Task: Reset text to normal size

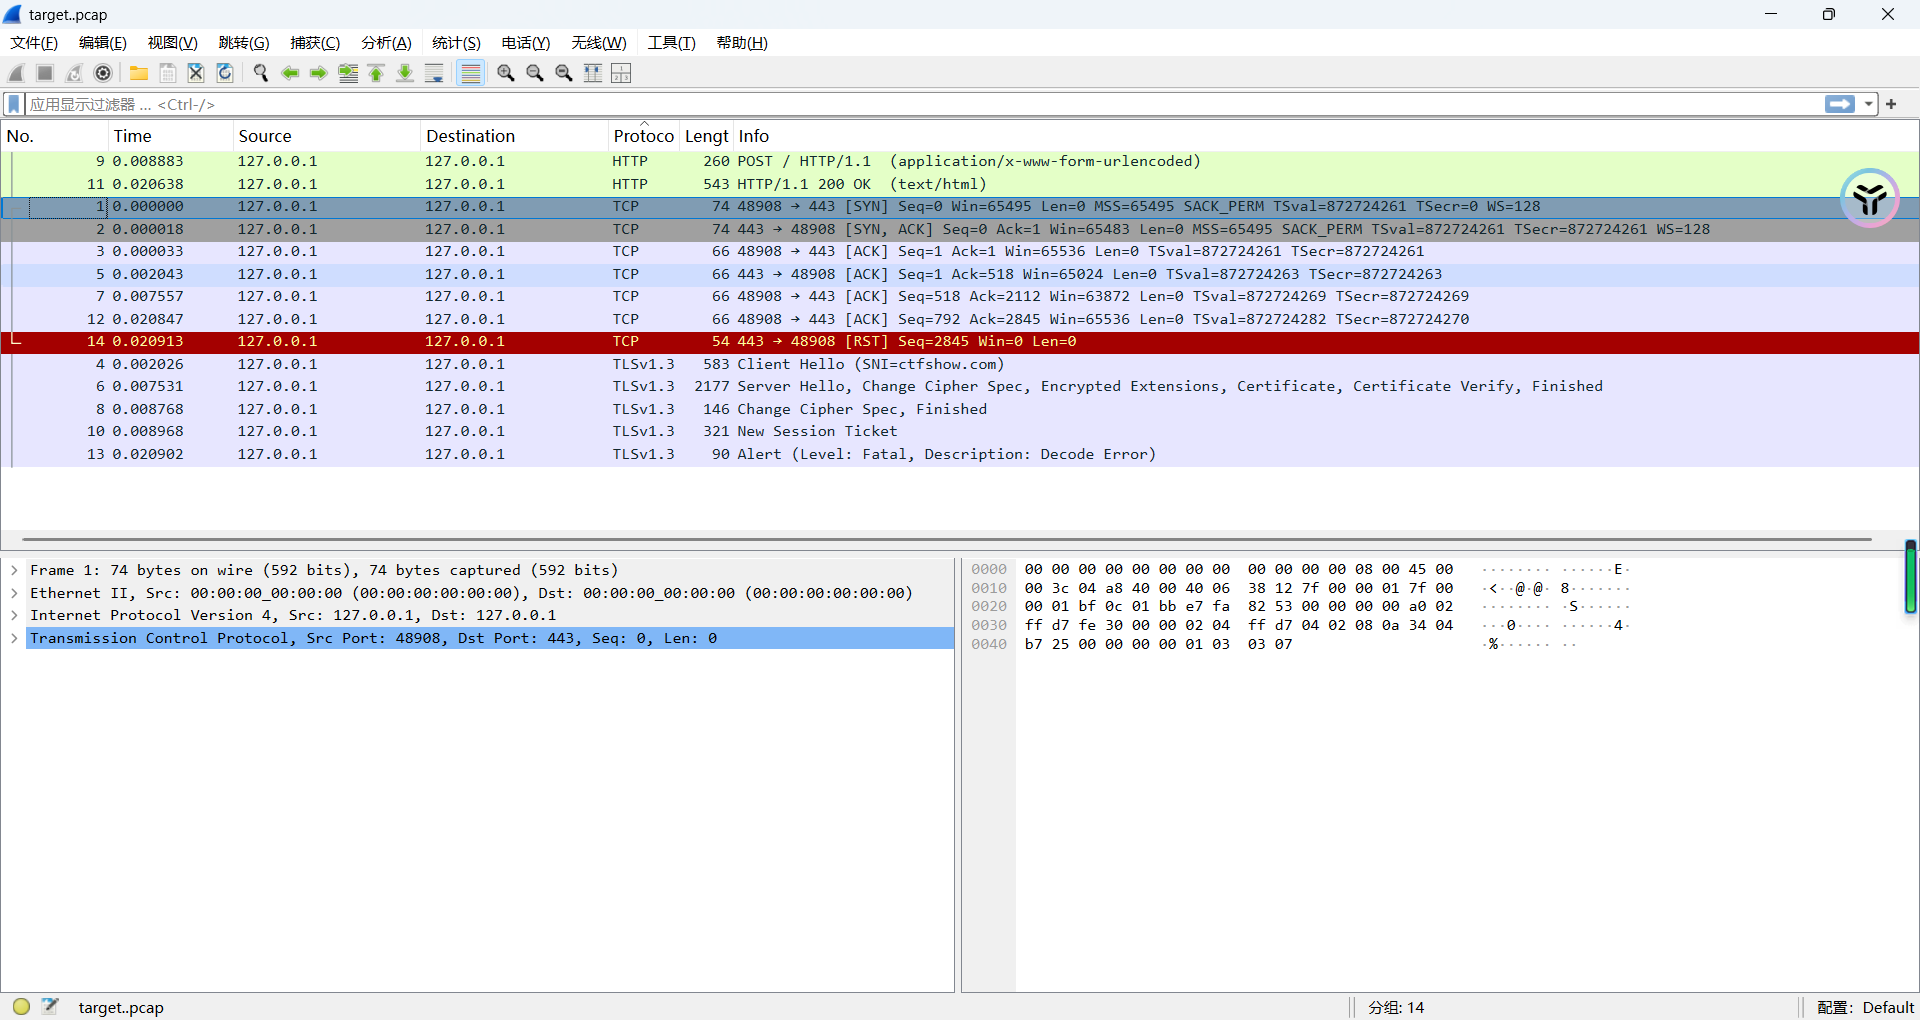Action: pyautogui.click(x=564, y=73)
